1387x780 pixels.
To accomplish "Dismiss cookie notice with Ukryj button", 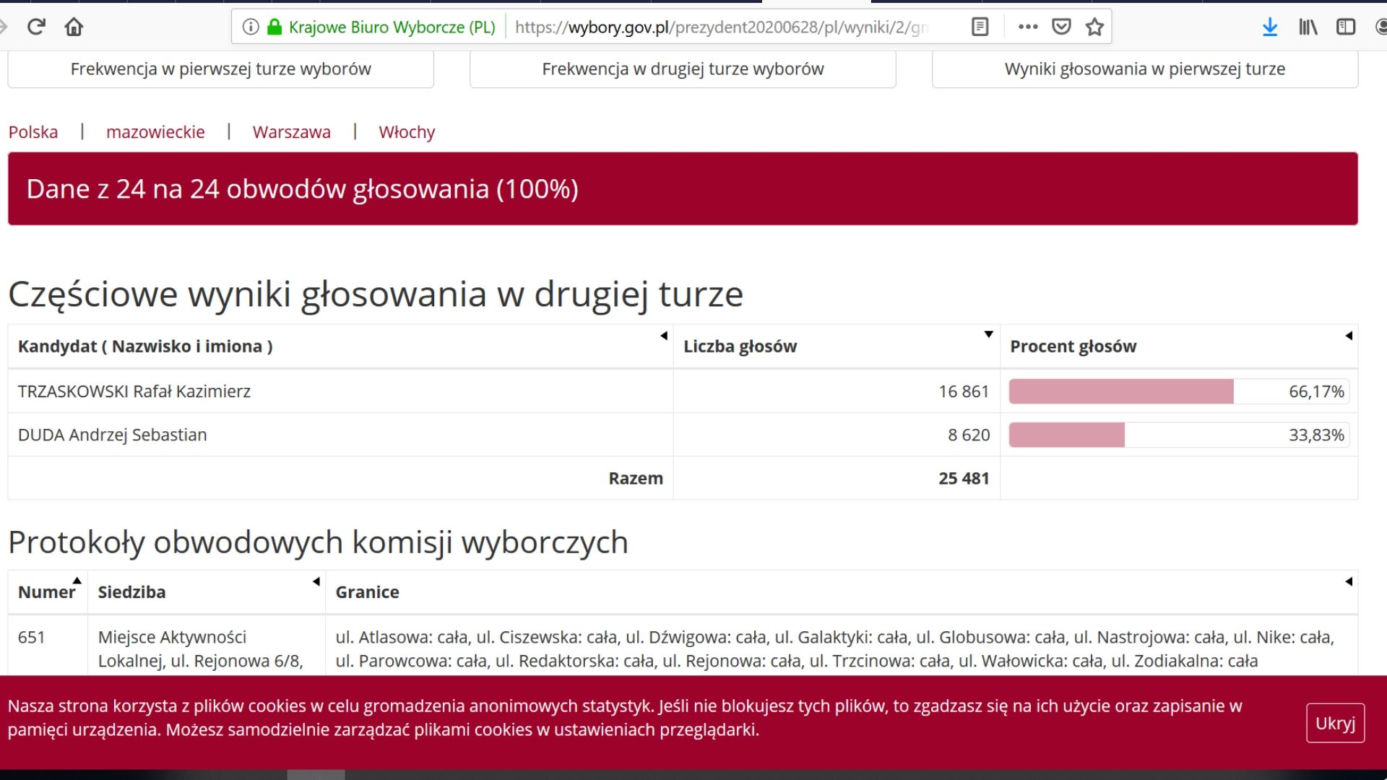I will click(1335, 723).
